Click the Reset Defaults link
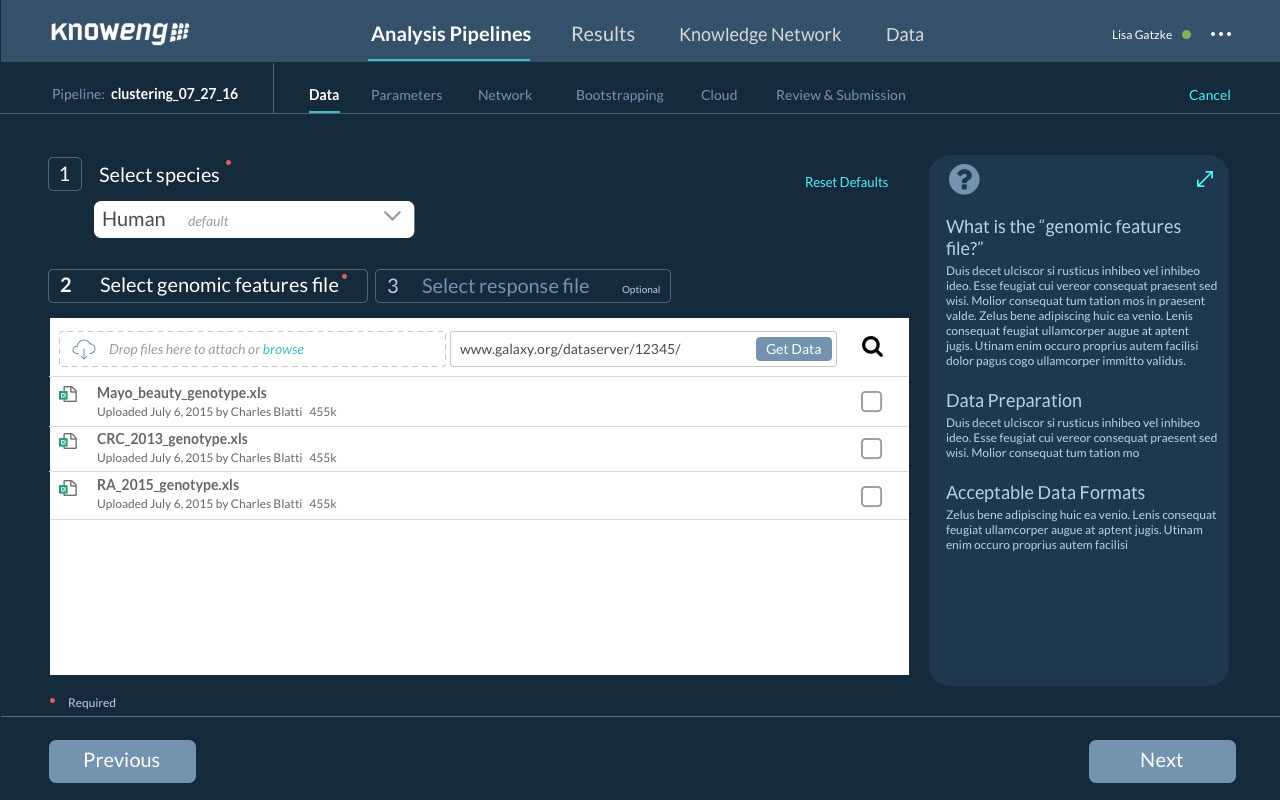This screenshot has width=1280, height=800. [846, 182]
